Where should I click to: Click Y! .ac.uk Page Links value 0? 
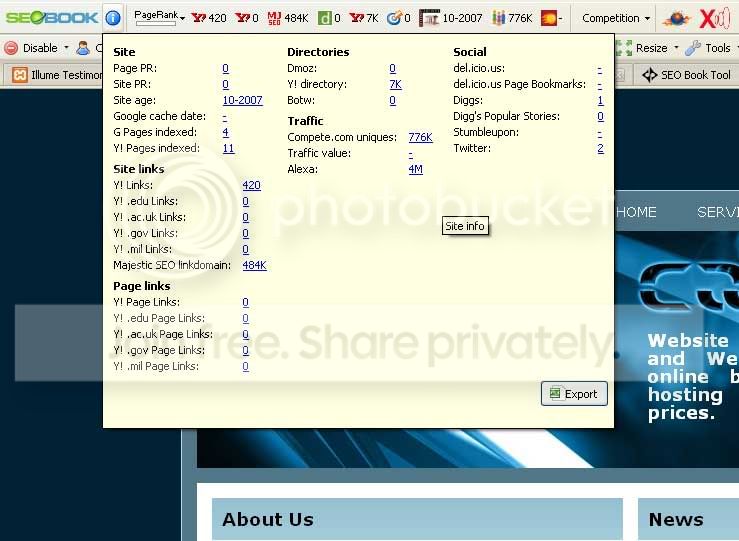[246, 334]
